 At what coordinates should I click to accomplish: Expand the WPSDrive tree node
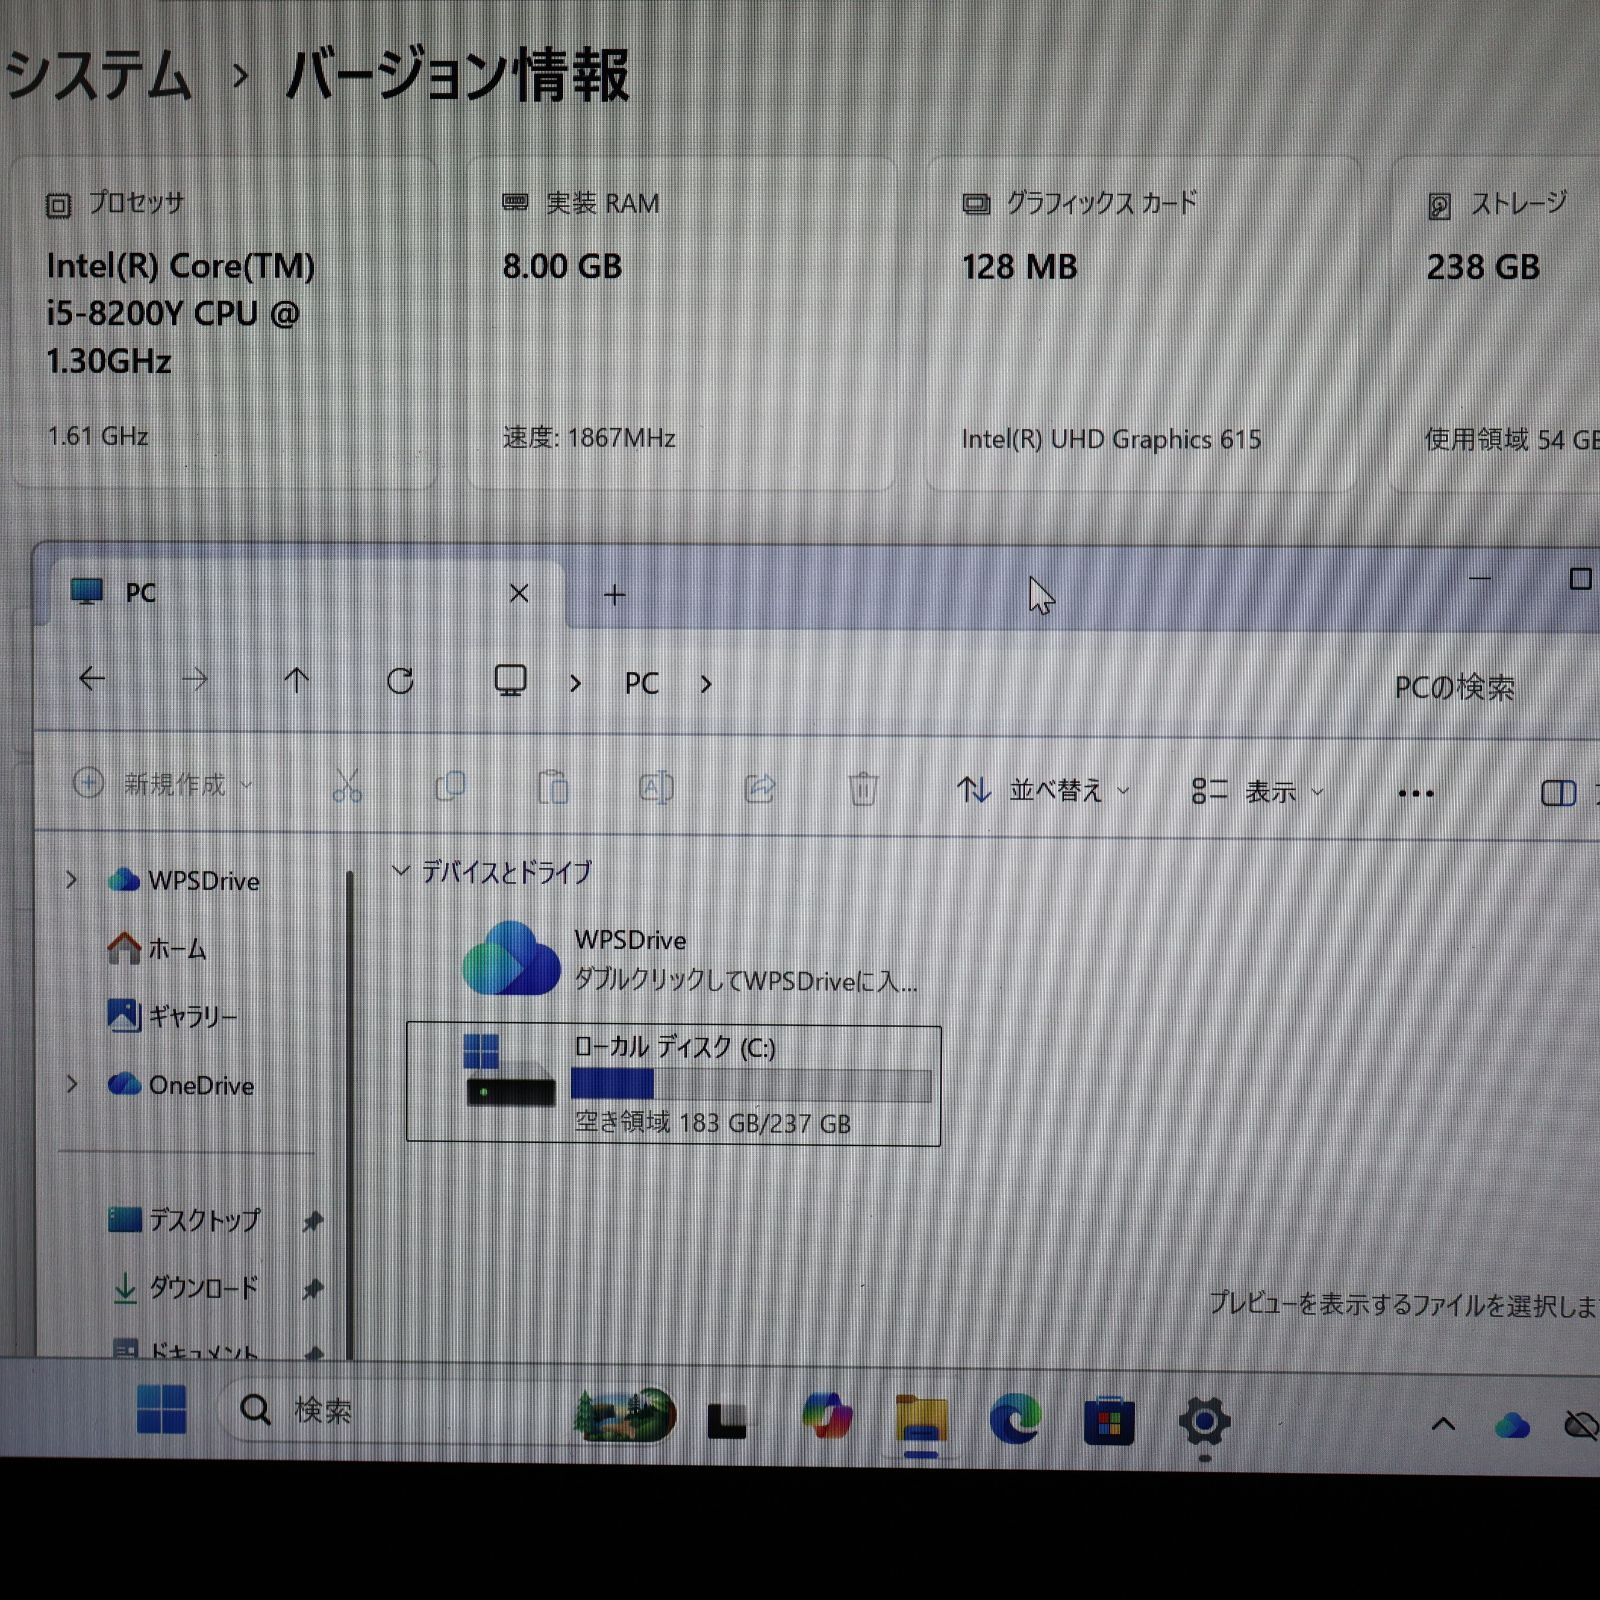coord(71,880)
